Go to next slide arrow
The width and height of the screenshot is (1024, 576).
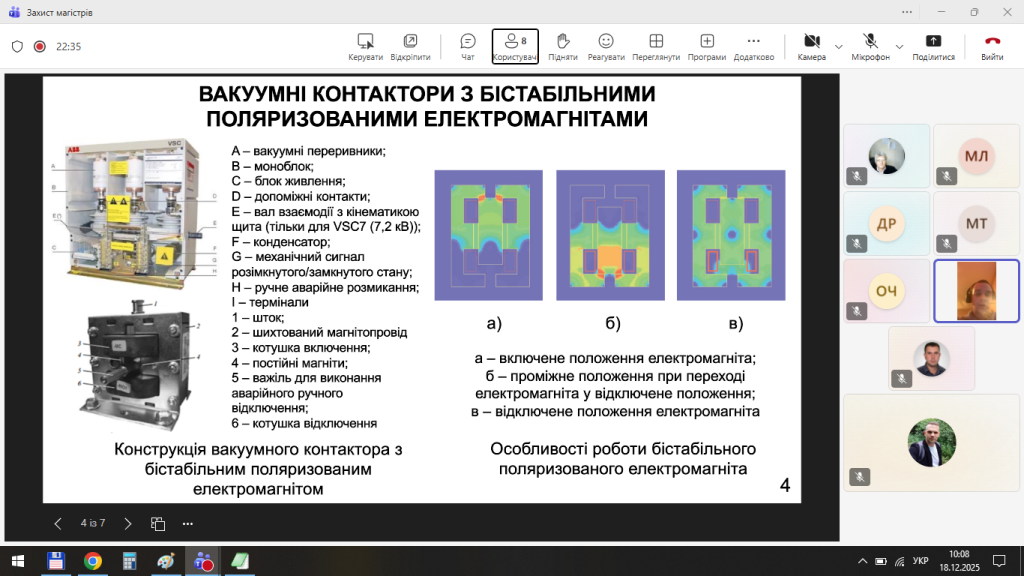pyautogui.click(x=128, y=524)
